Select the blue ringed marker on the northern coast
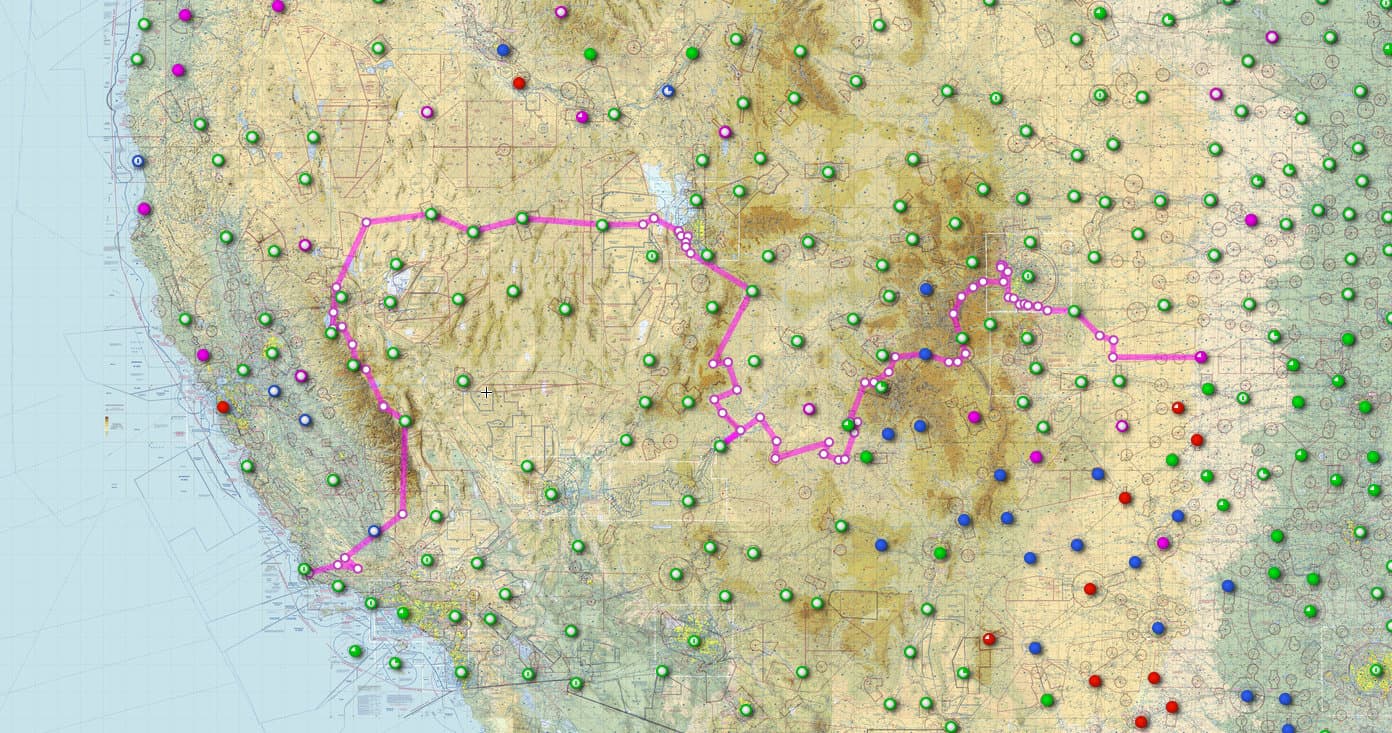1392x733 pixels. pyautogui.click(x=138, y=161)
